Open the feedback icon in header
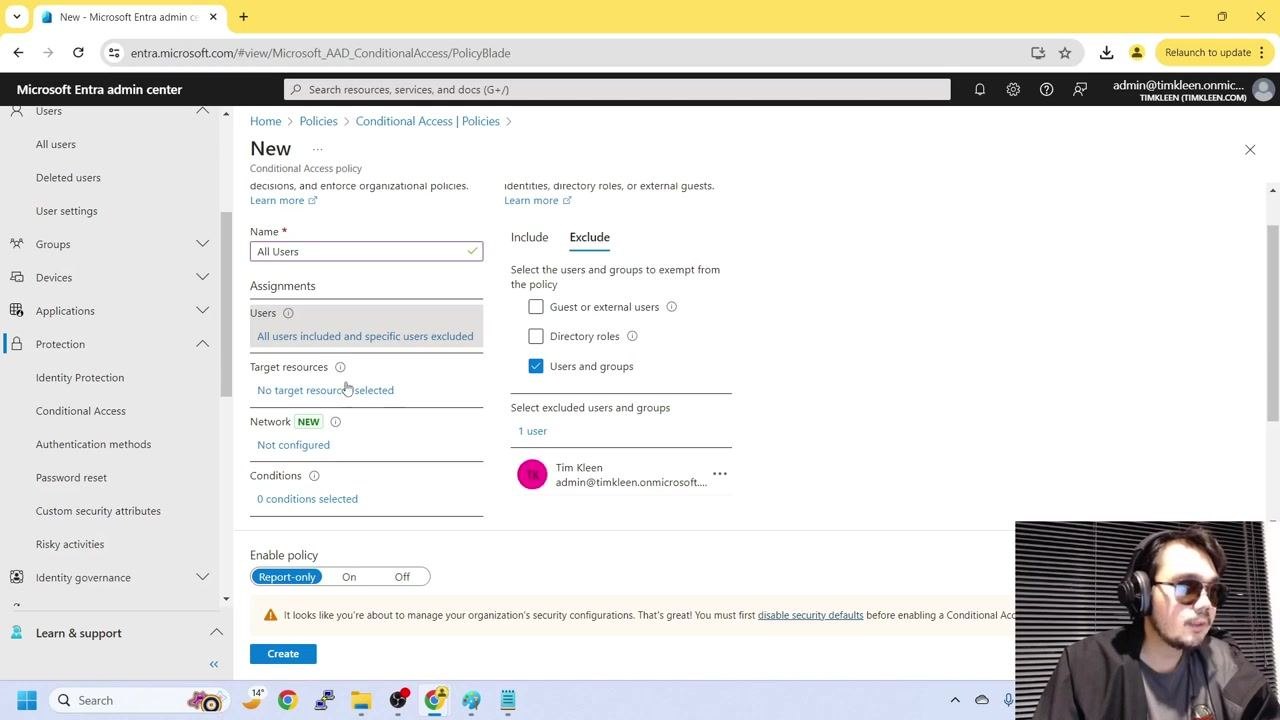The image size is (1280, 720). coord(1080,89)
